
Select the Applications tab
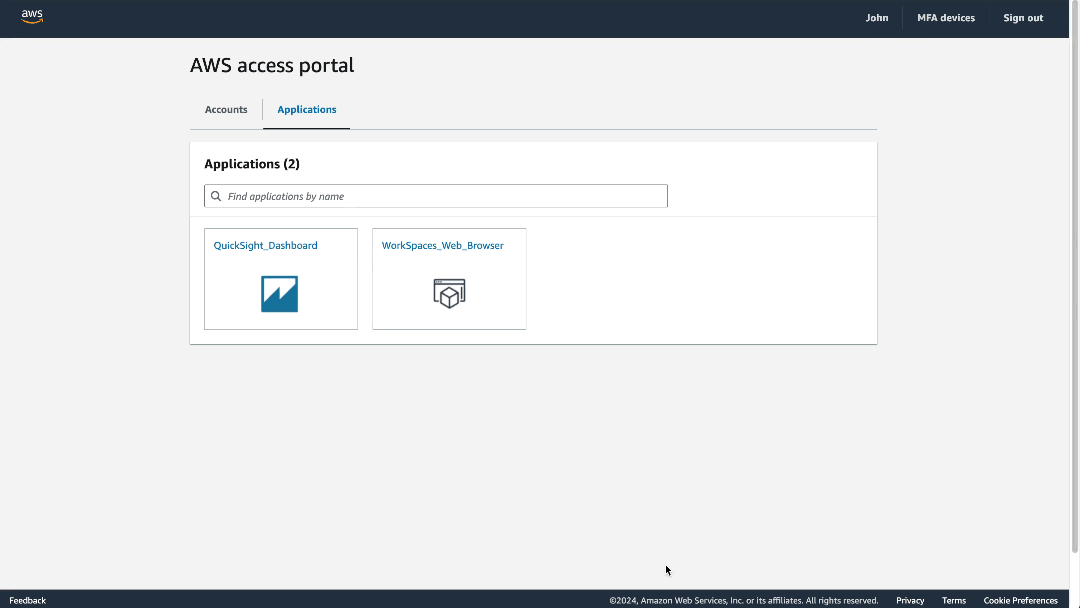point(307,109)
